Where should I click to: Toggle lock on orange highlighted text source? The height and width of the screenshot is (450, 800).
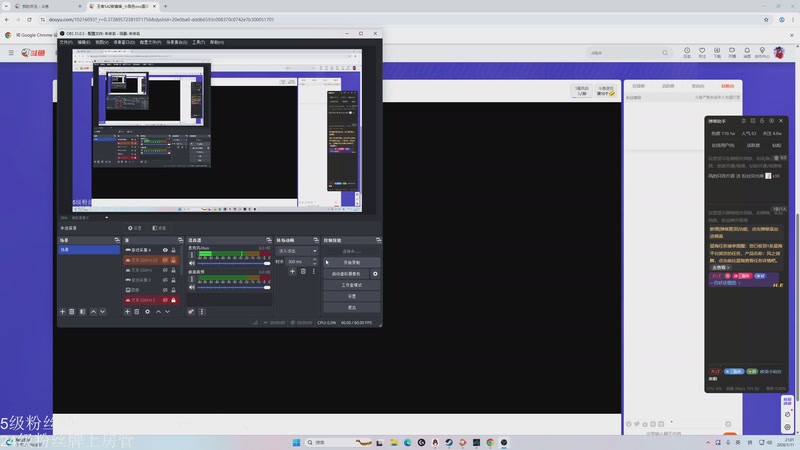tap(173, 260)
